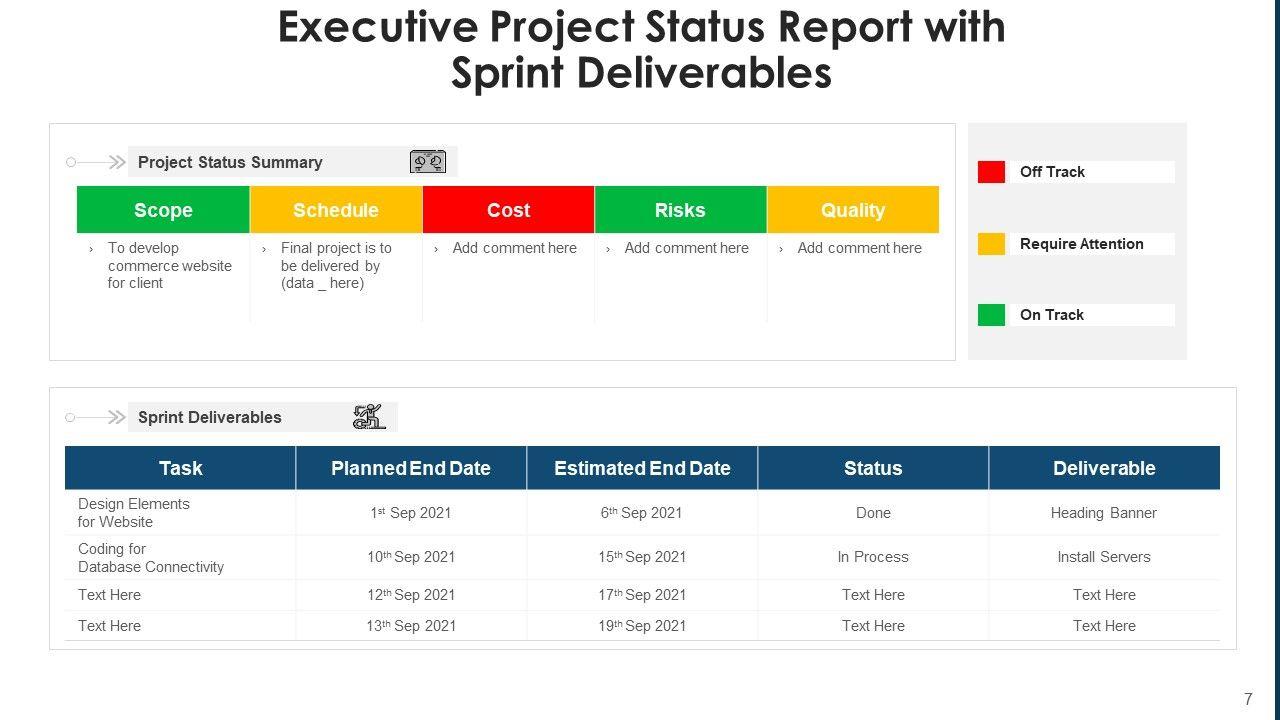Click 'Text Here' task in 13th Sep row
Image resolution: width=1280 pixels, height=720 pixels.
pyautogui.click(x=110, y=626)
